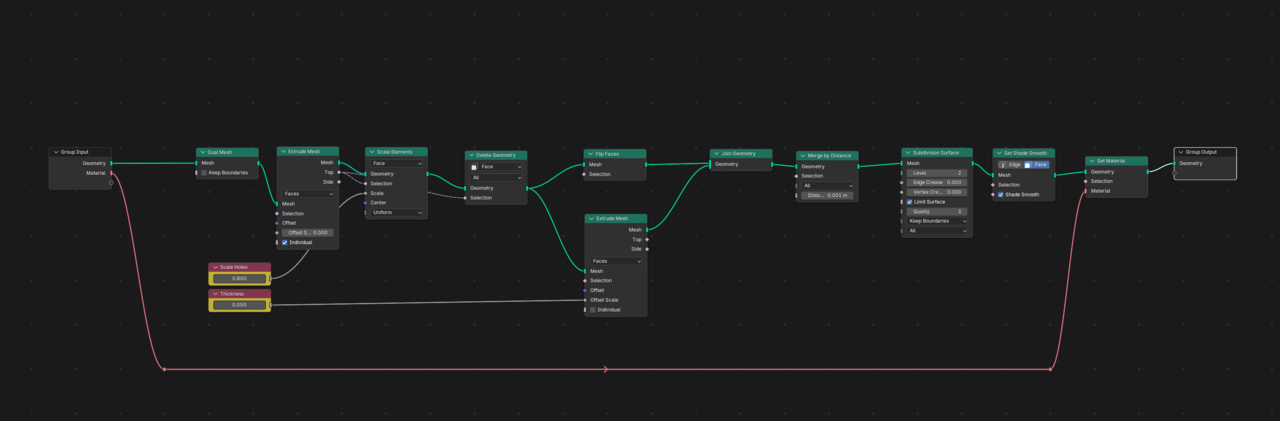The image size is (1280, 421).
Task: Click Set Shade Smooth's Selection socket
Action: click(993, 185)
